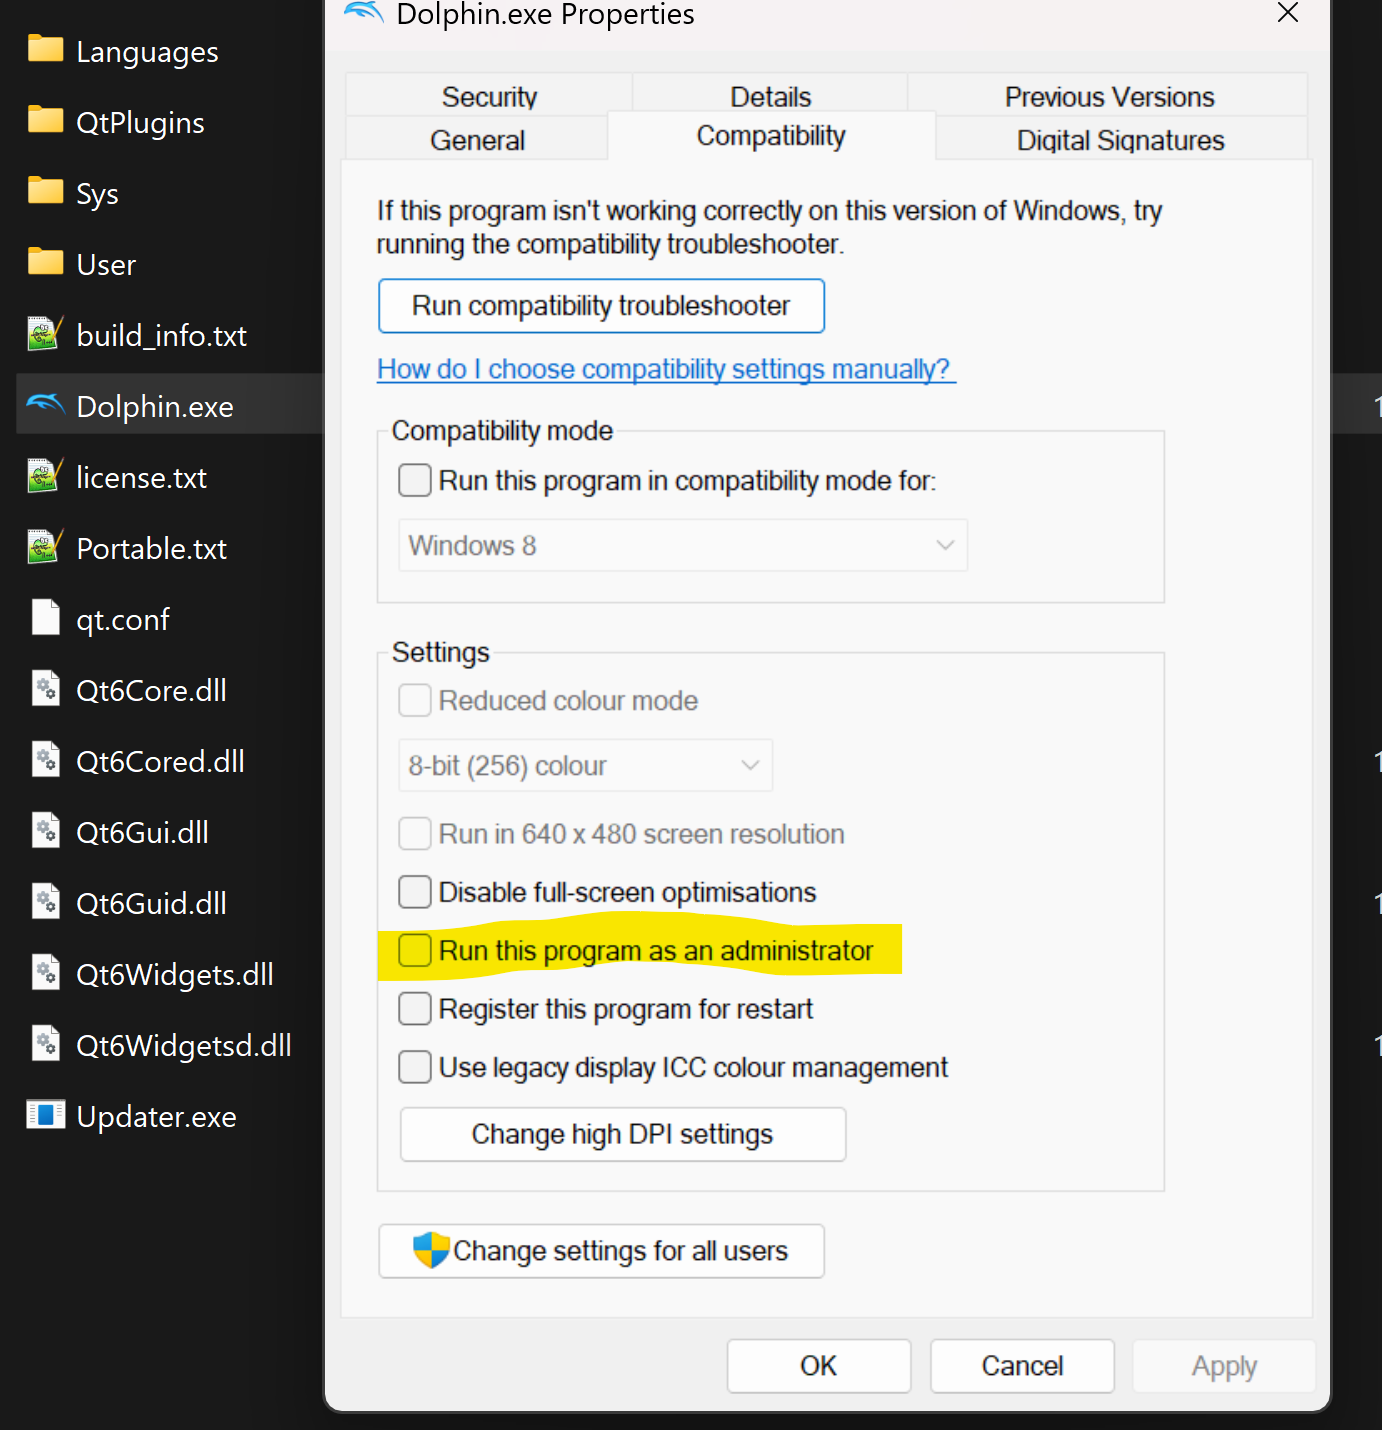The width and height of the screenshot is (1382, 1430).
Task: Check Run this program as an administrator
Action: pos(415,950)
